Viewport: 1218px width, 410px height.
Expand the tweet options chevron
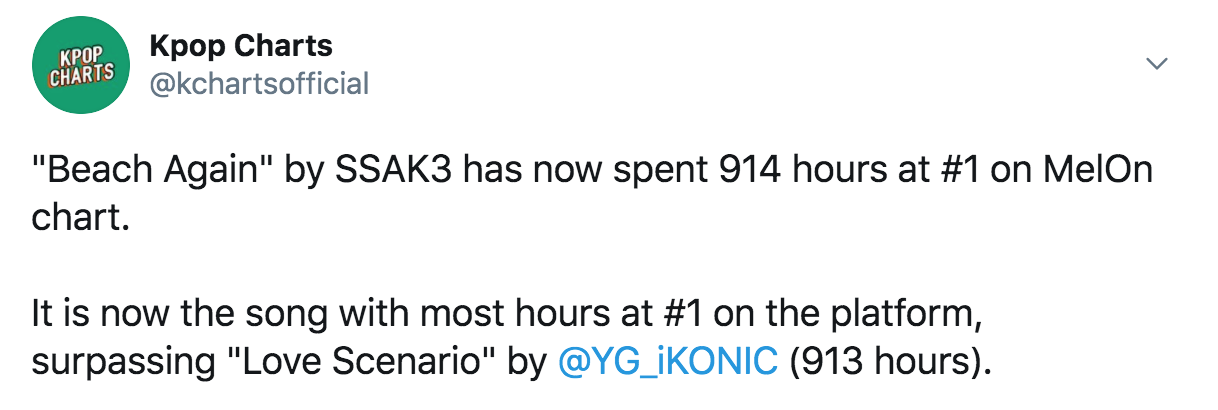(x=1157, y=64)
